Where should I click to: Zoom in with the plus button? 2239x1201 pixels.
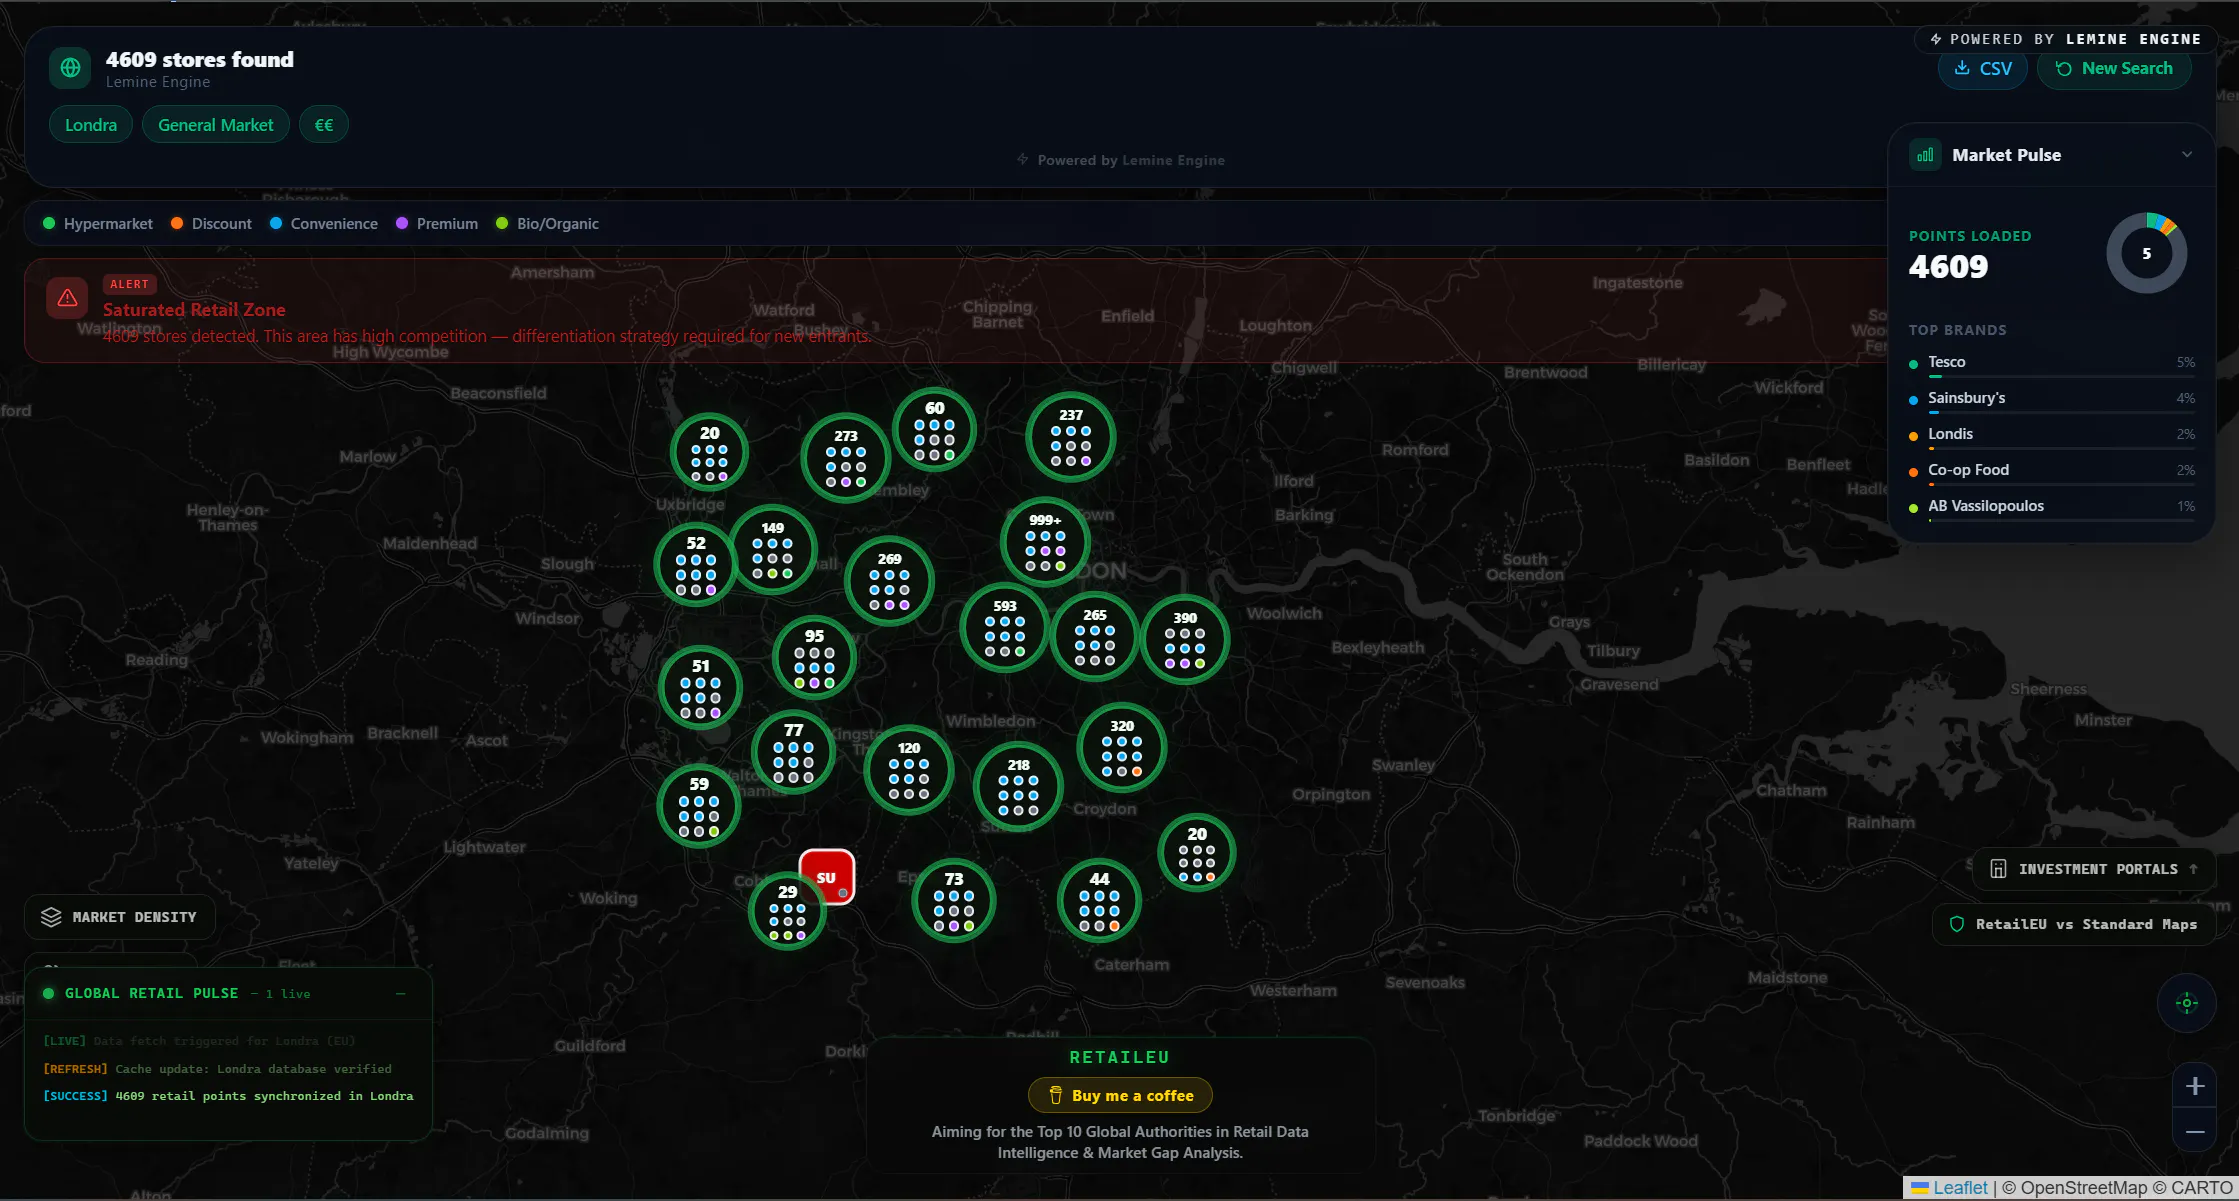[2195, 1086]
